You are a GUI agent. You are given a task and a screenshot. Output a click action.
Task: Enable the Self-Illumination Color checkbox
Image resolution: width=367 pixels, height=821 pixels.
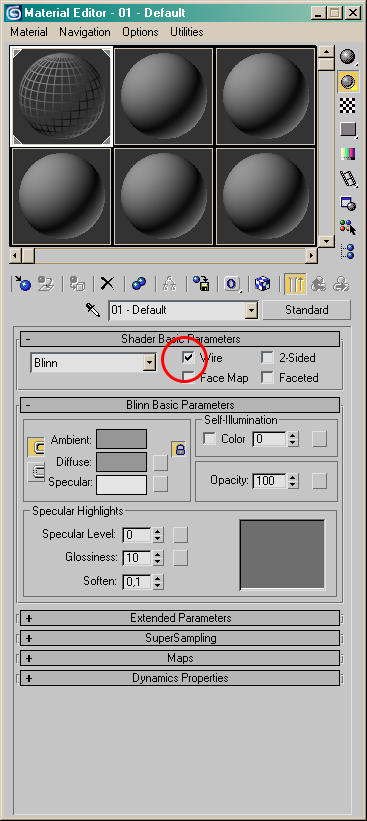209,439
